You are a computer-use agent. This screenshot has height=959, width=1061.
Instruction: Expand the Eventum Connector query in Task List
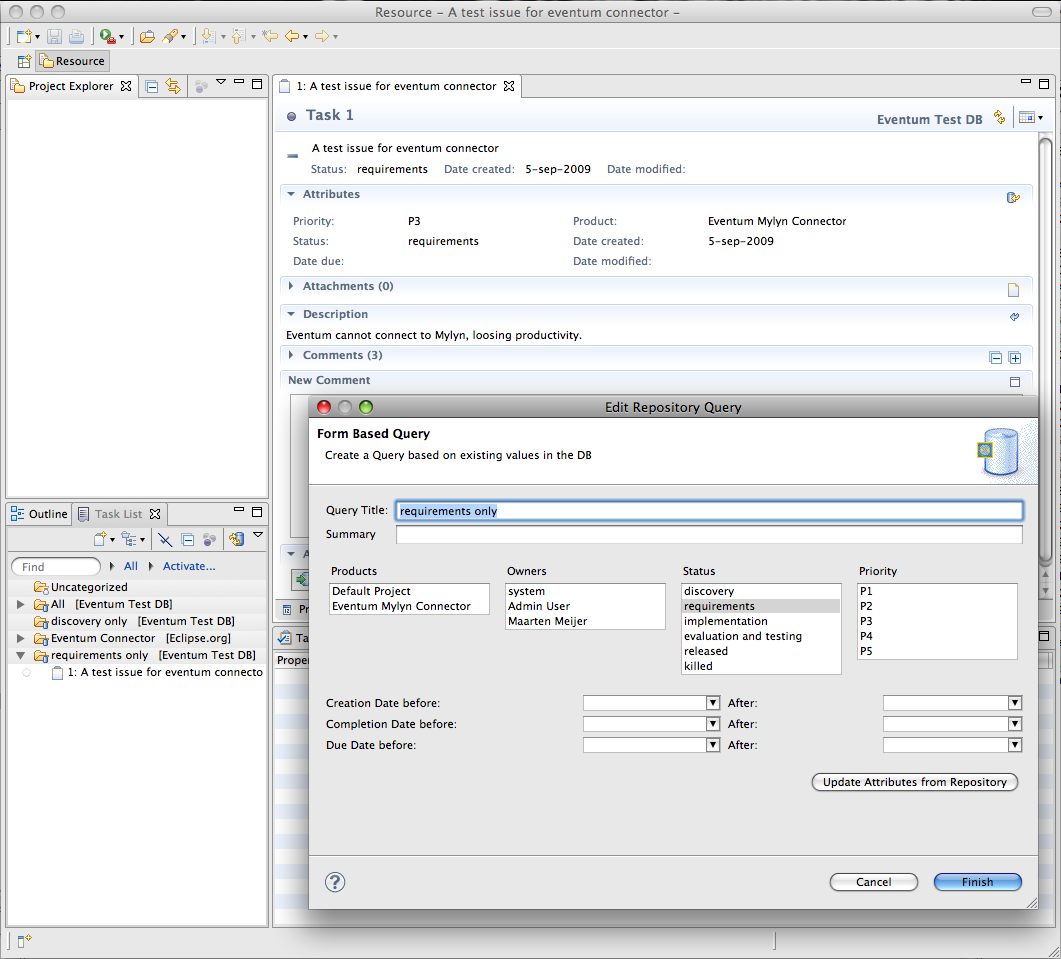(20, 637)
